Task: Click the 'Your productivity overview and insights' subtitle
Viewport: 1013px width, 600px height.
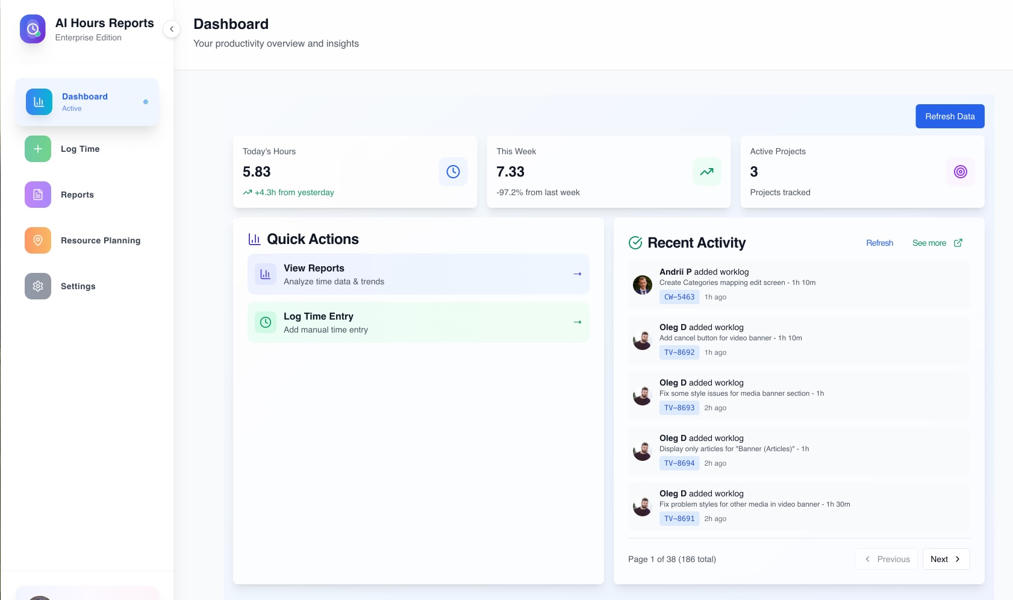Action: click(x=276, y=43)
